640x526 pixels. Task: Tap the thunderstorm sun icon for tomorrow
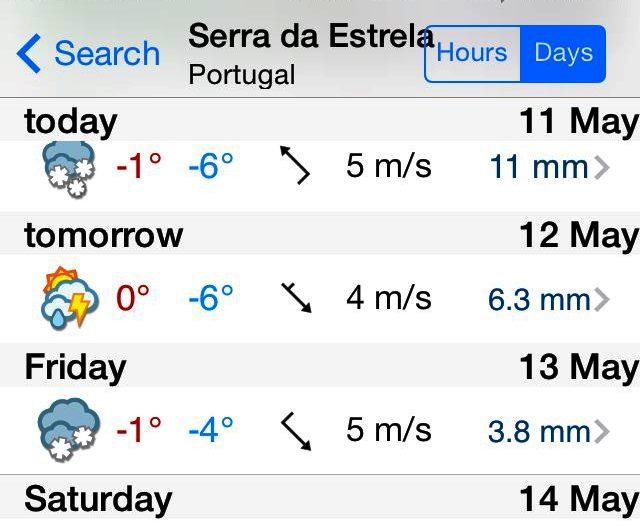69,297
